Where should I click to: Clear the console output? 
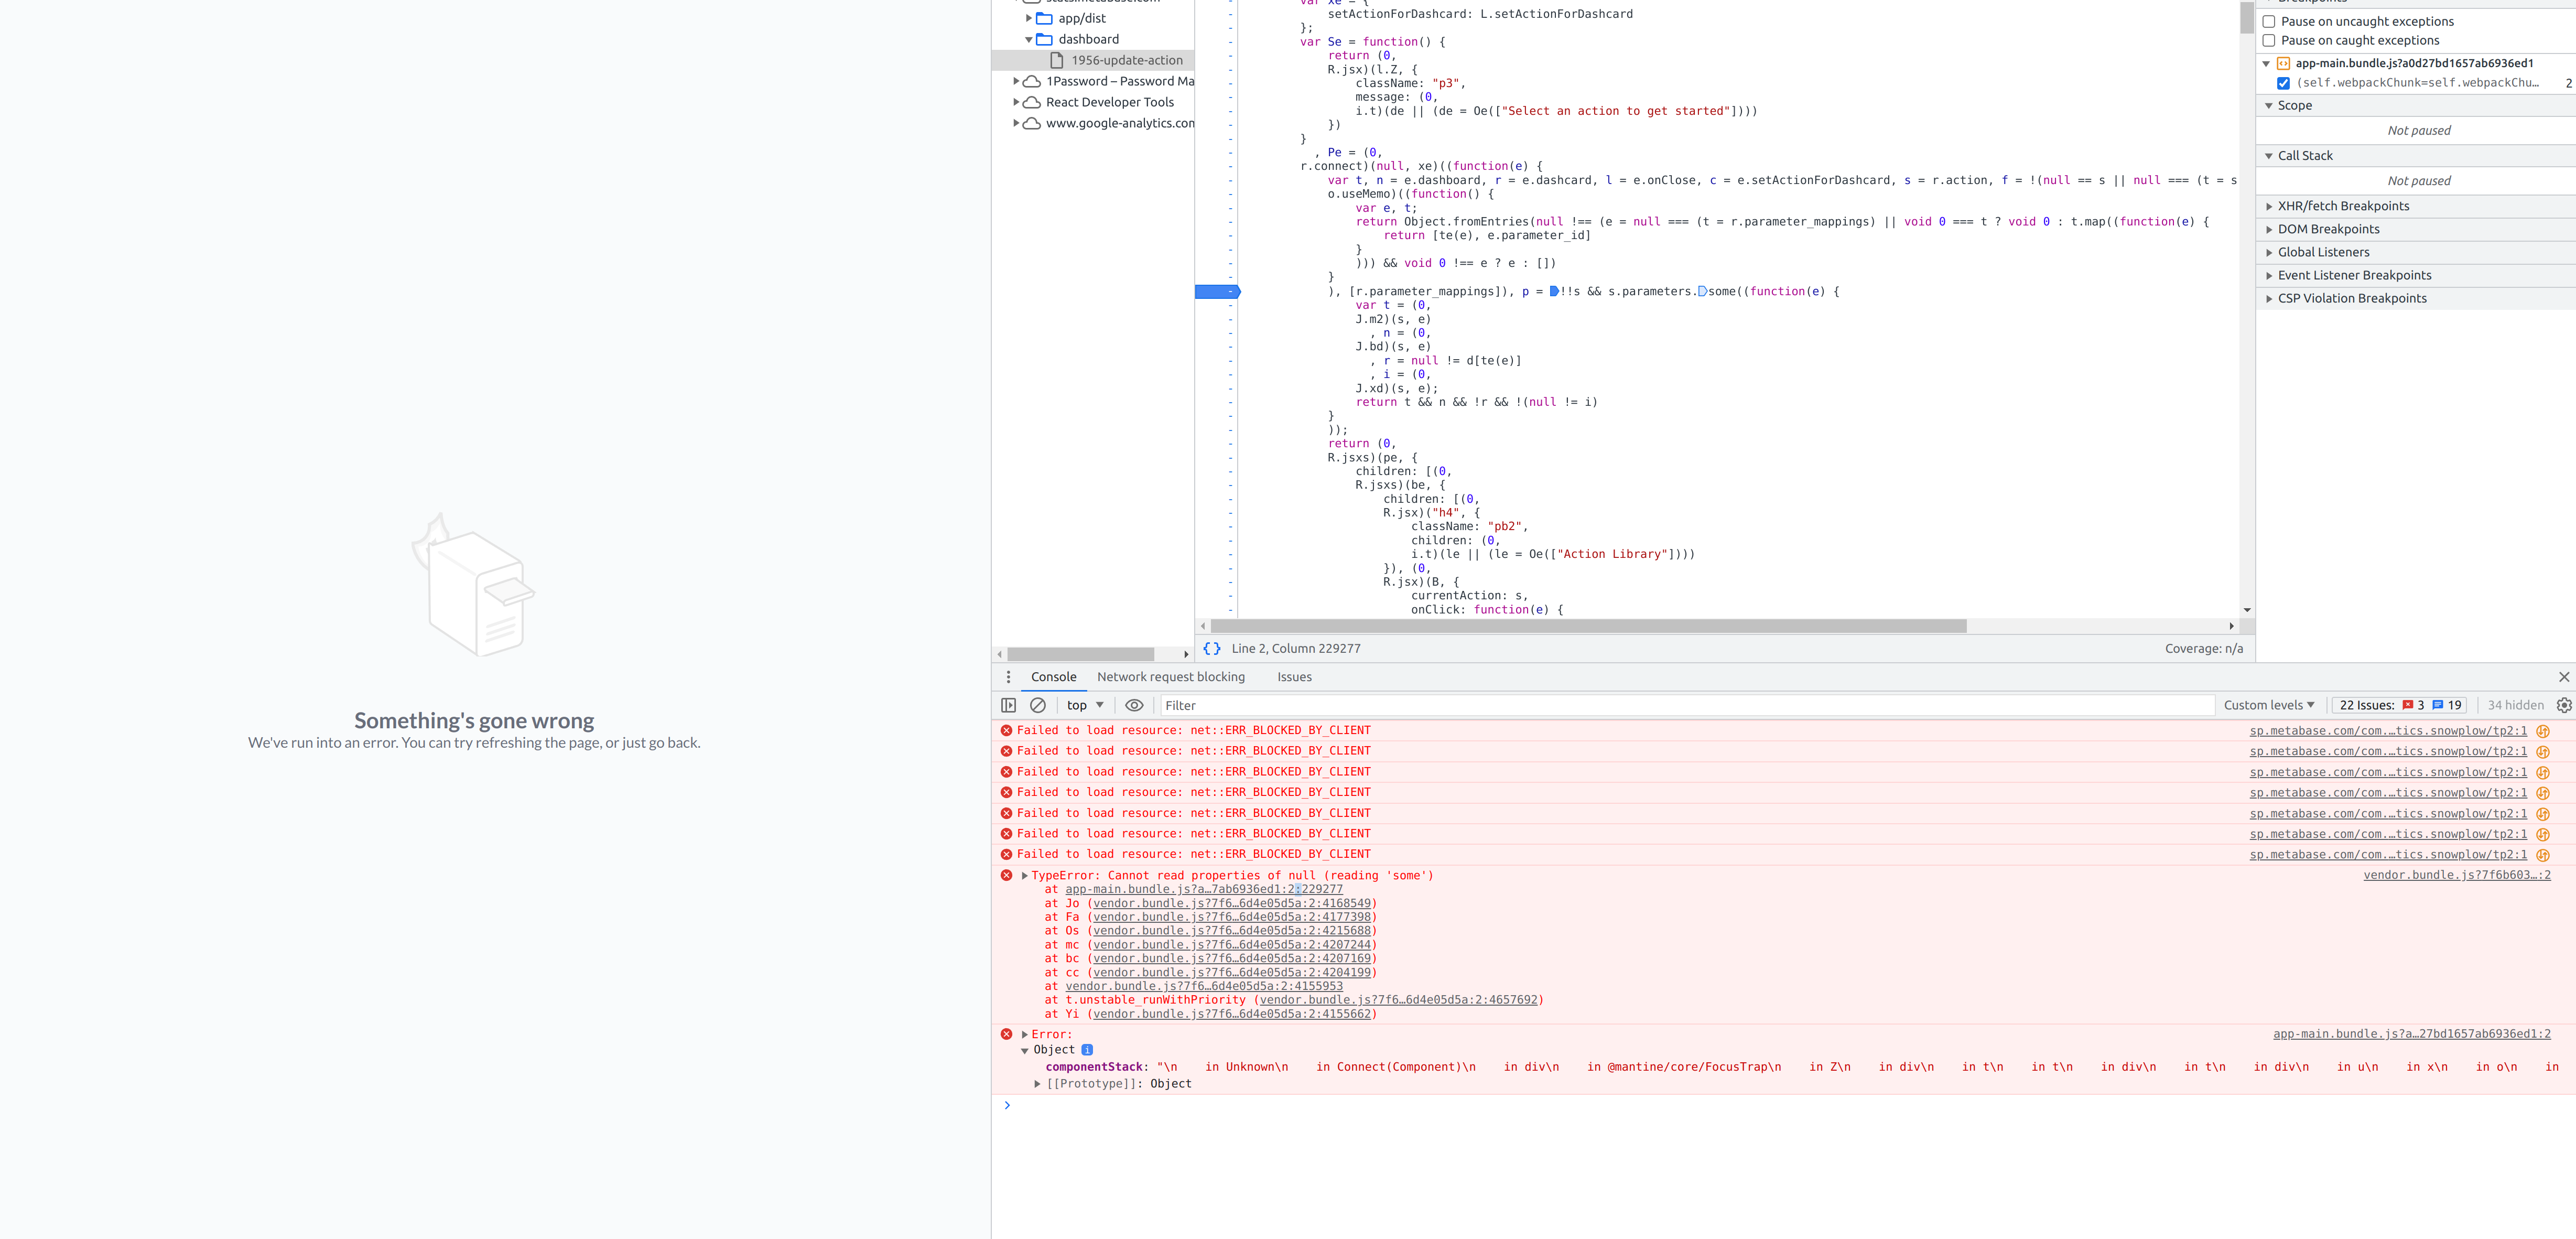1038,705
